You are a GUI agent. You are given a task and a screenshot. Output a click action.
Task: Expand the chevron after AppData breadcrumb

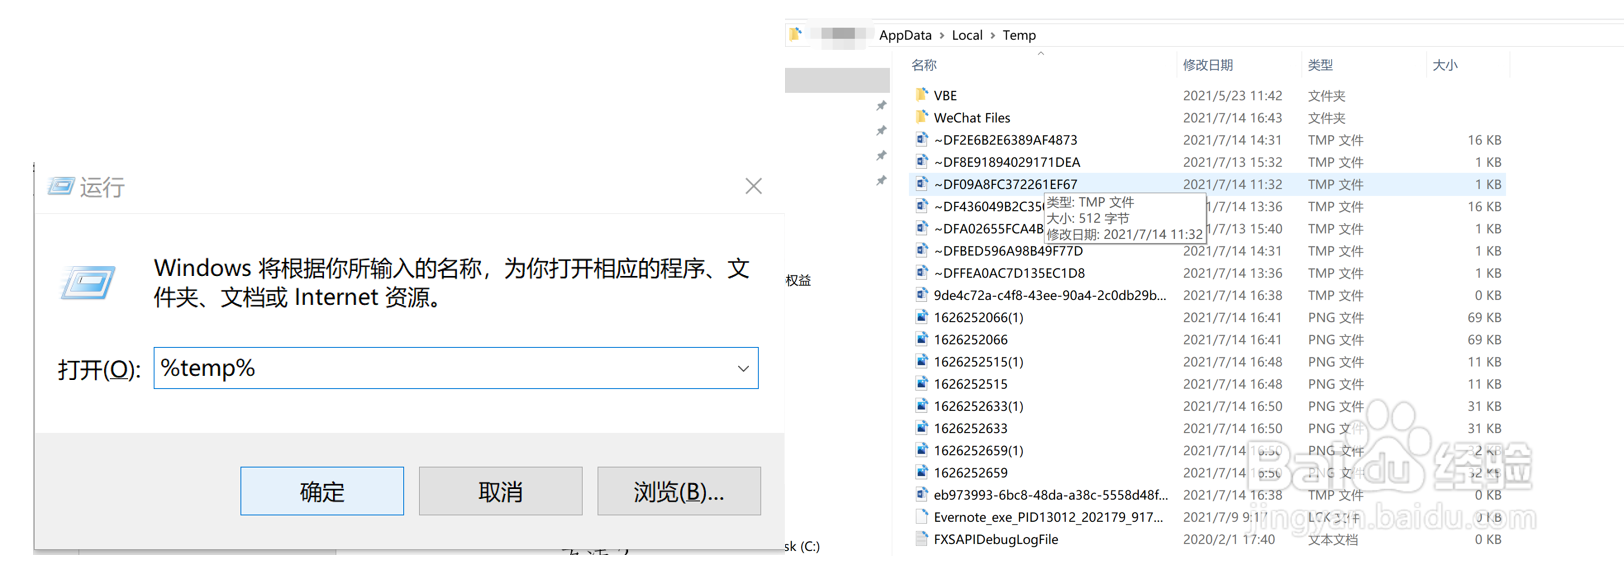(x=942, y=35)
